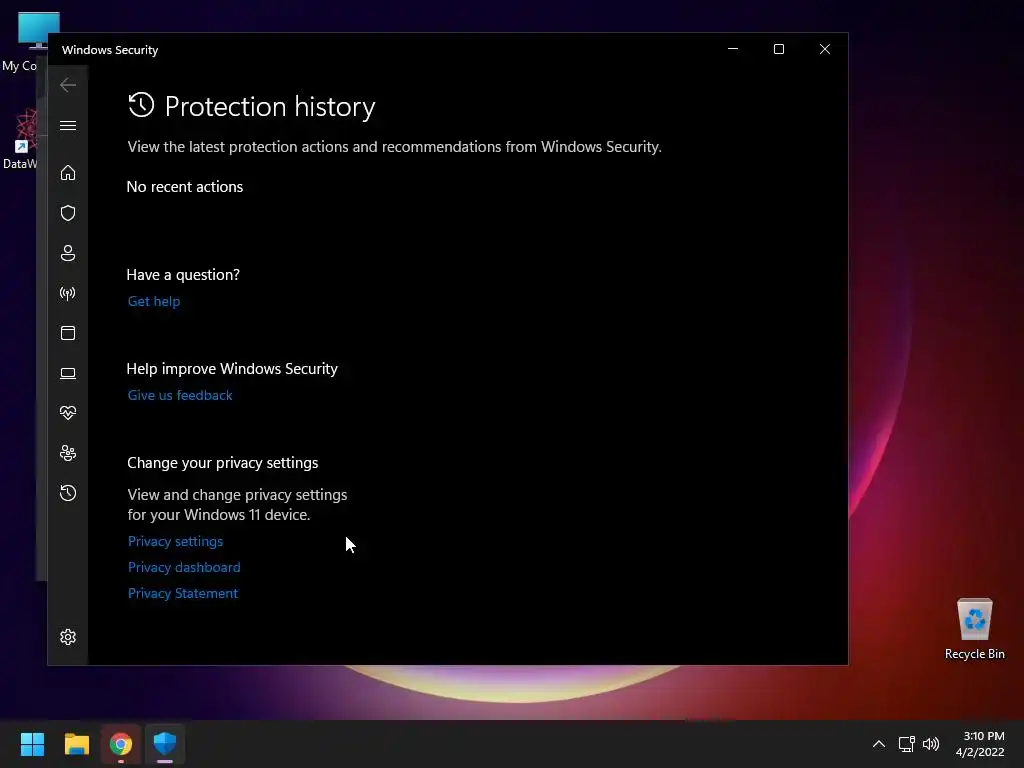Close the Windows Security window
The width and height of the screenshot is (1024, 768).
click(825, 49)
